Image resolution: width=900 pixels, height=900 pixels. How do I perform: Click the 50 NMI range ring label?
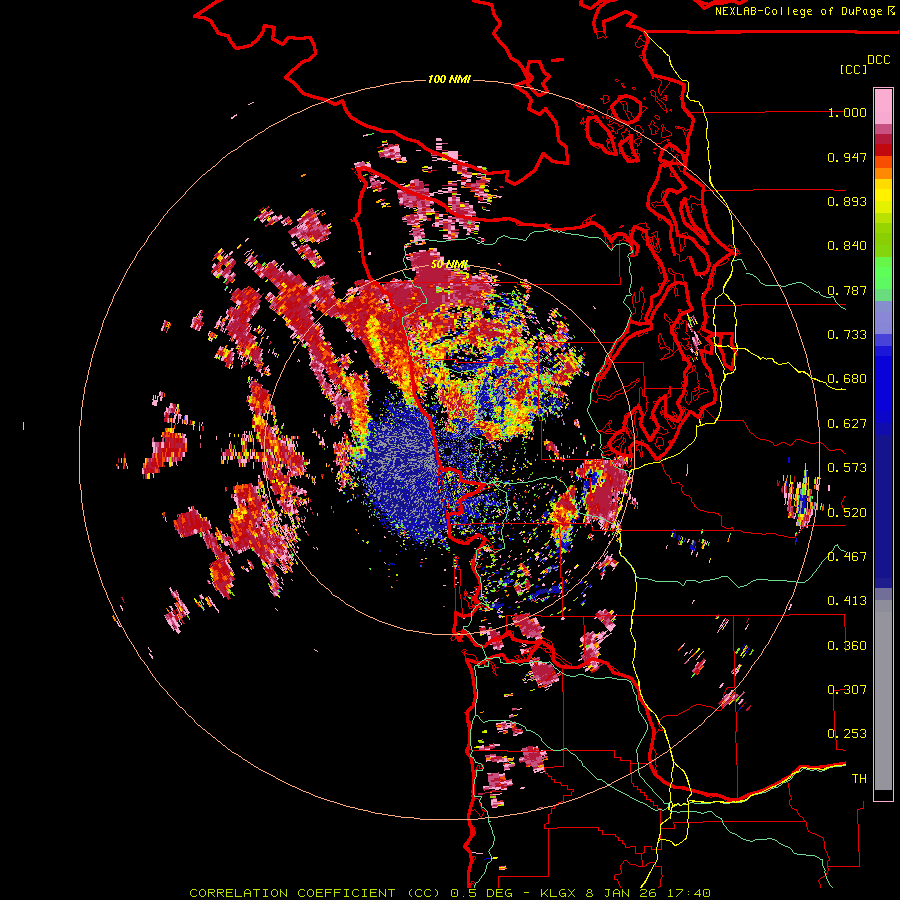tap(449, 265)
